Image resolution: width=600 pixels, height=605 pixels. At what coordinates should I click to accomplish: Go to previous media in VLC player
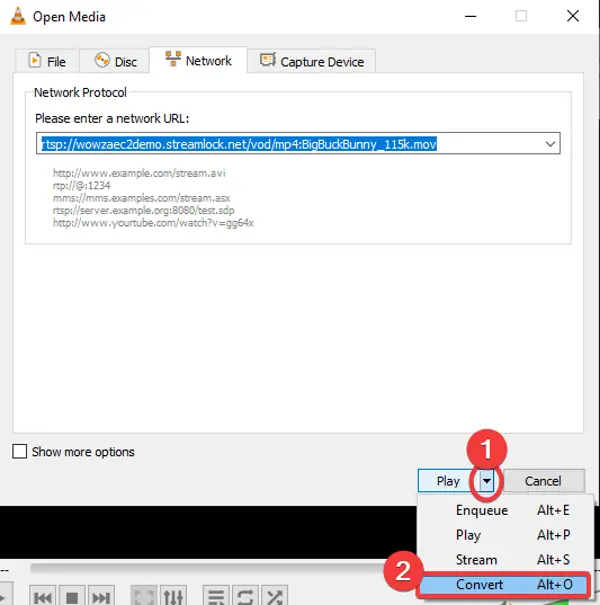click(42, 597)
